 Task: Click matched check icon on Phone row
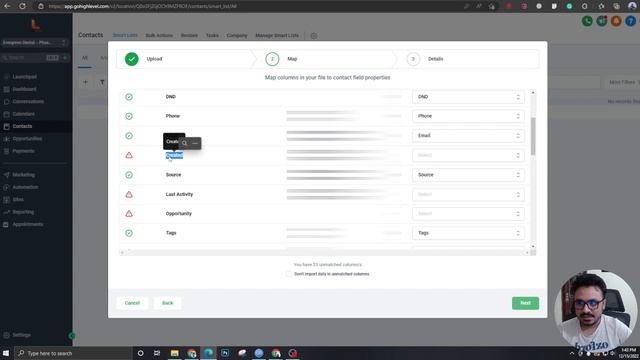129,116
